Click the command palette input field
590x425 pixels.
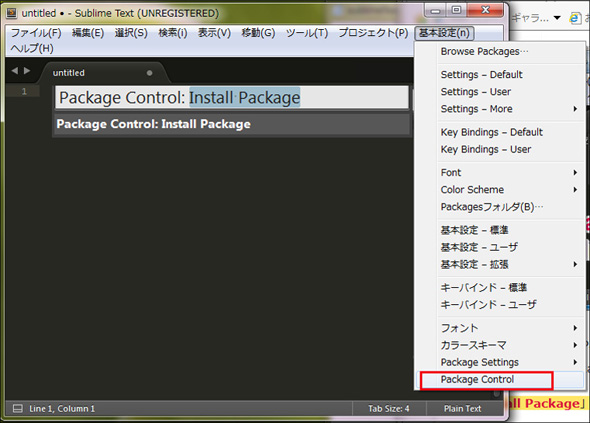(232, 97)
